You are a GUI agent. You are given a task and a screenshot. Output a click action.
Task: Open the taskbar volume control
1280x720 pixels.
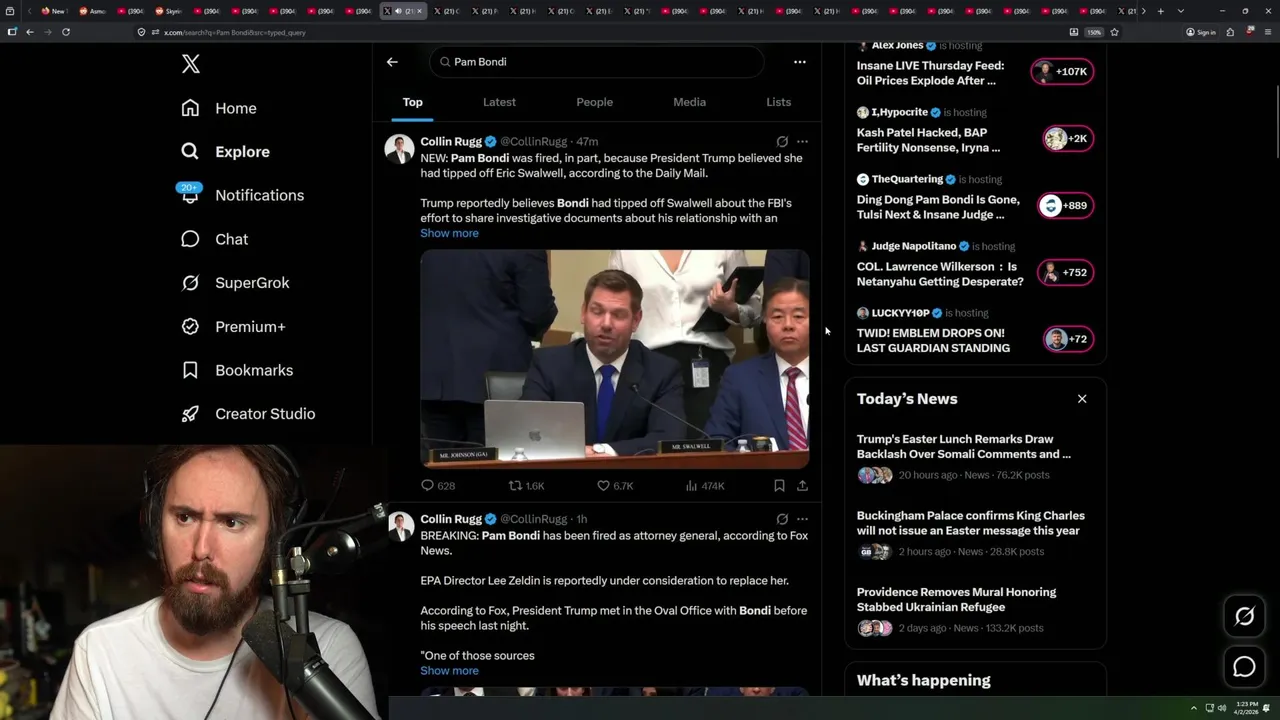[x=1222, y=708]
